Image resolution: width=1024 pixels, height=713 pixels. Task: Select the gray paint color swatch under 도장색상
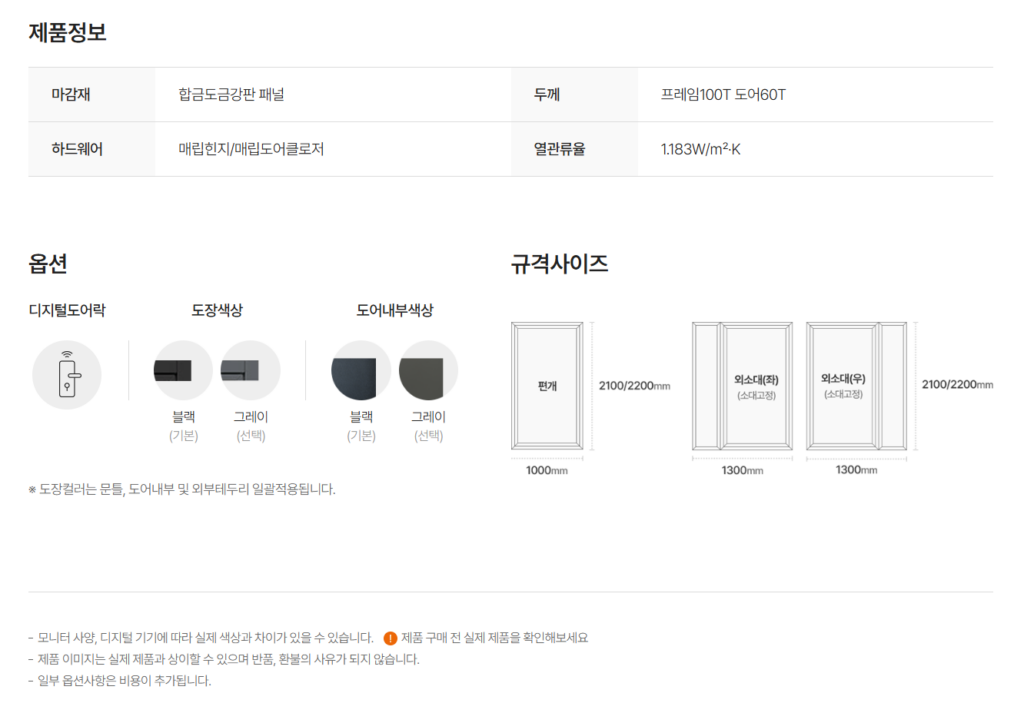click(x=250, y=370)
